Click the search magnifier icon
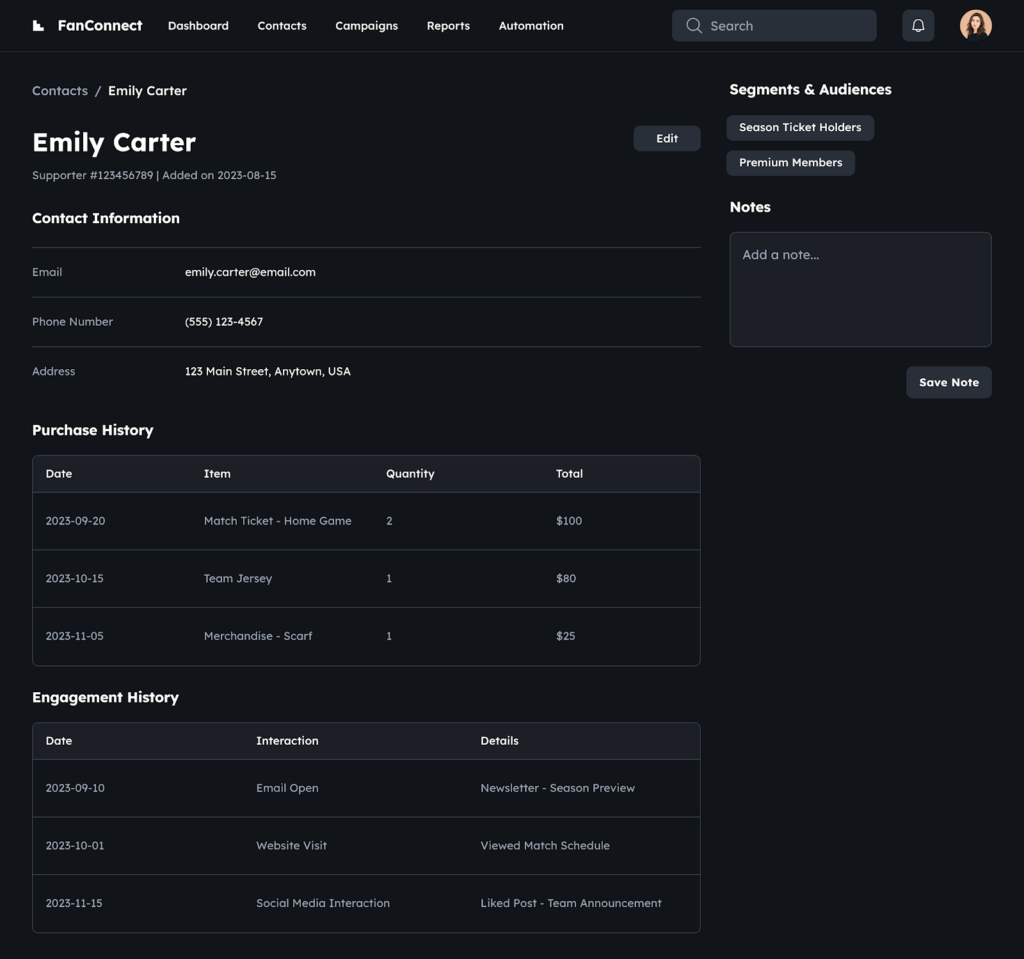This screenshot has height=959, width=1024. point(694,26)
